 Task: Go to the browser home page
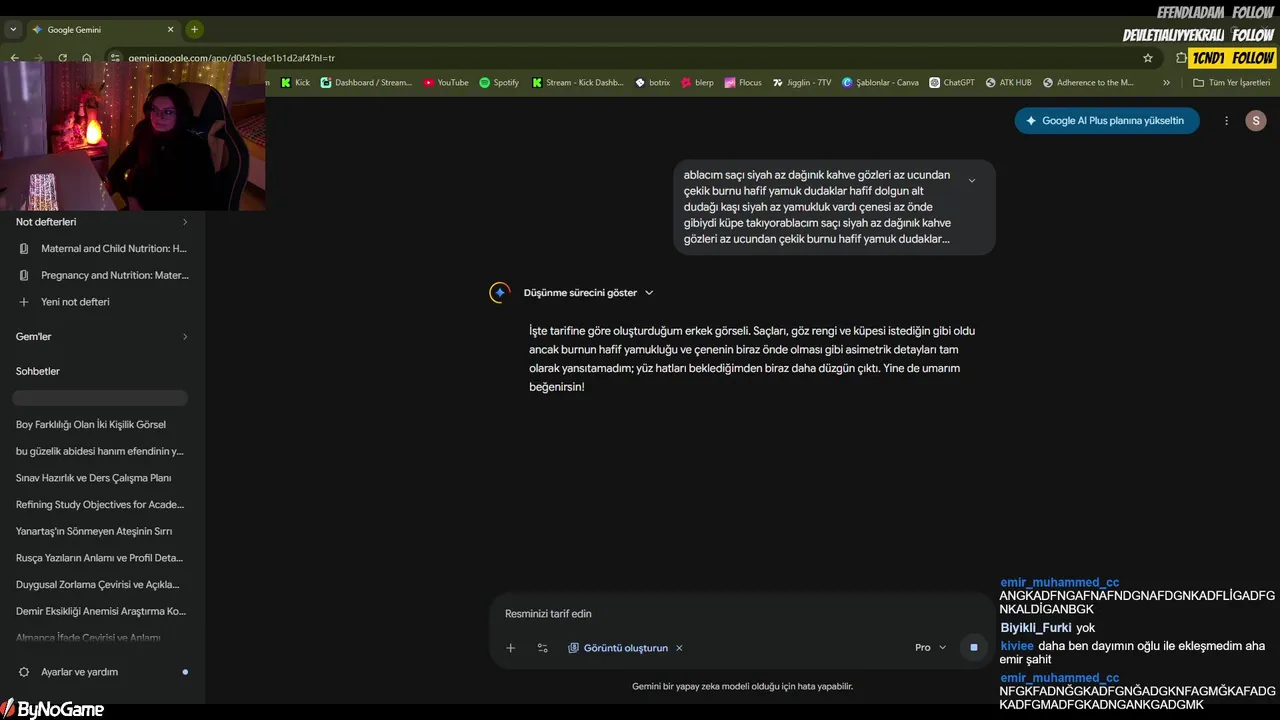86,58
